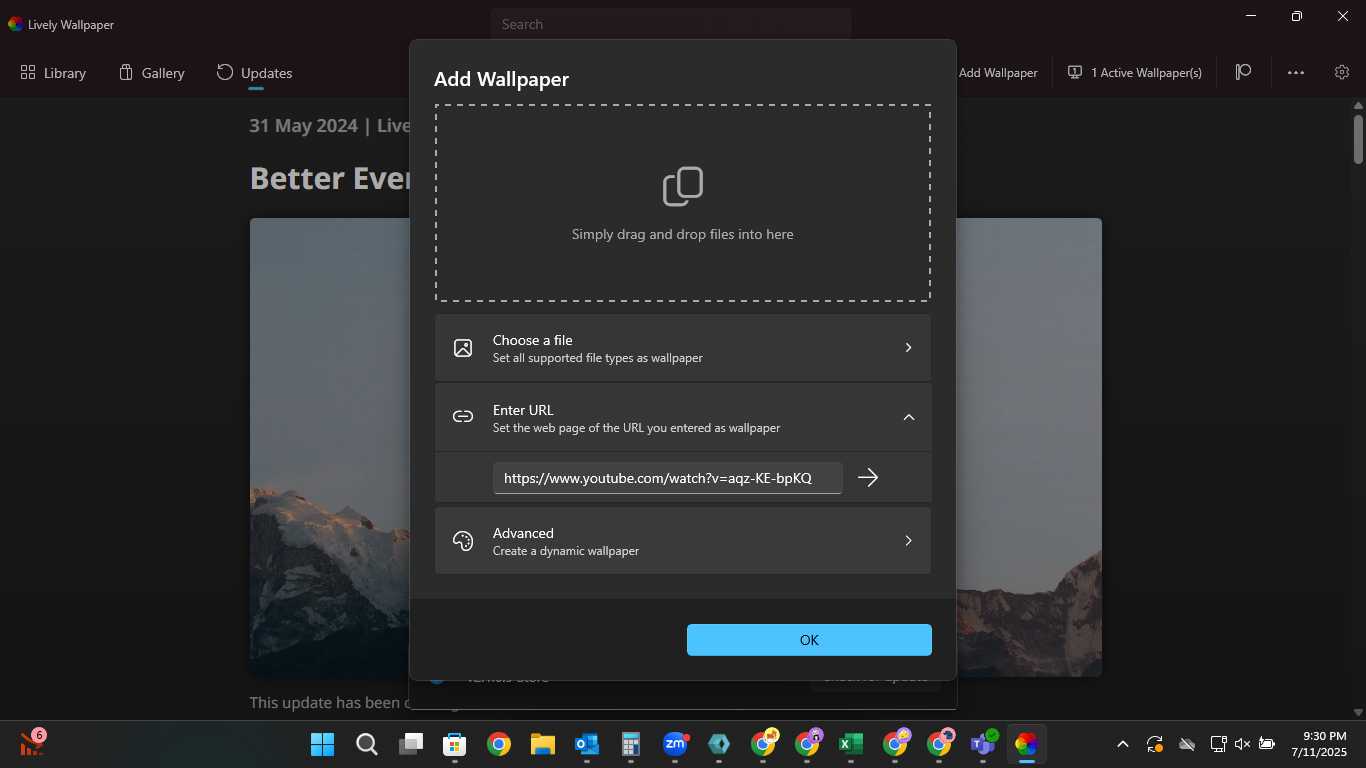Select the Choose a file option
The image size is (1366, 768).
tap(683, 348)
